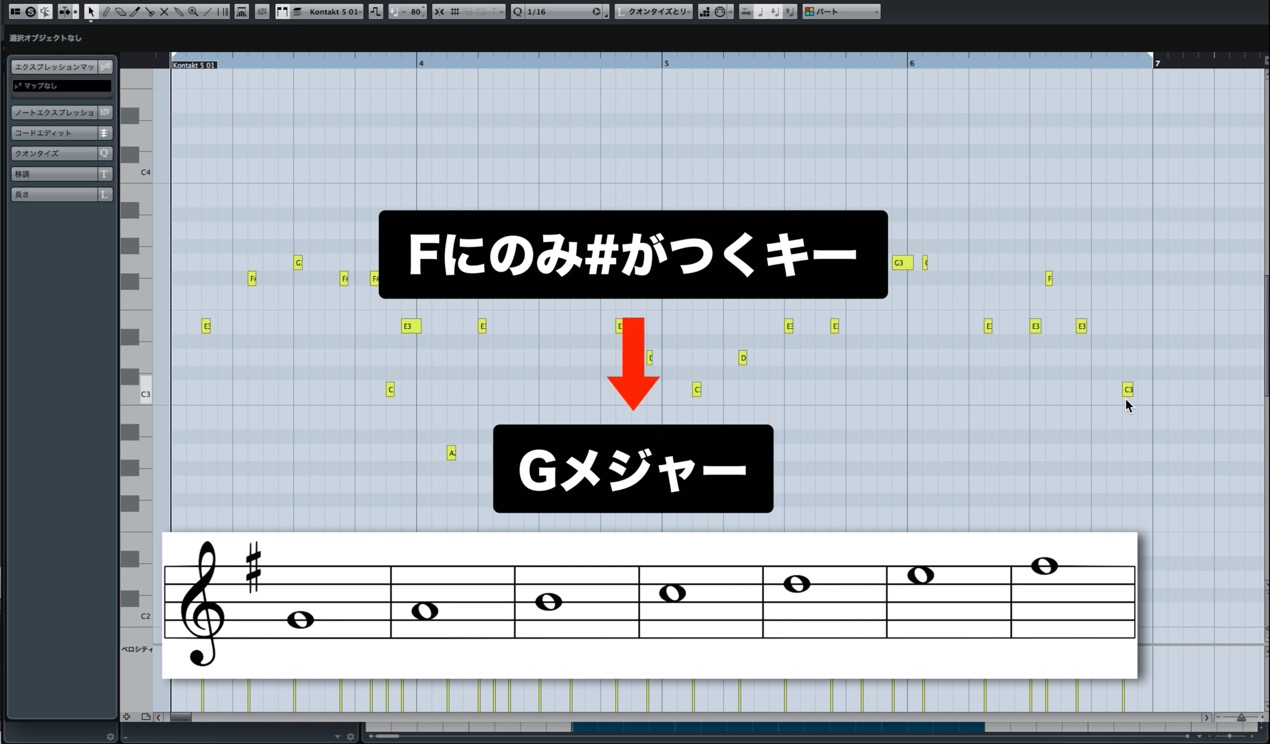Select the Line tool
Viewport: 1270px width, 744px height.
point(207,12)
